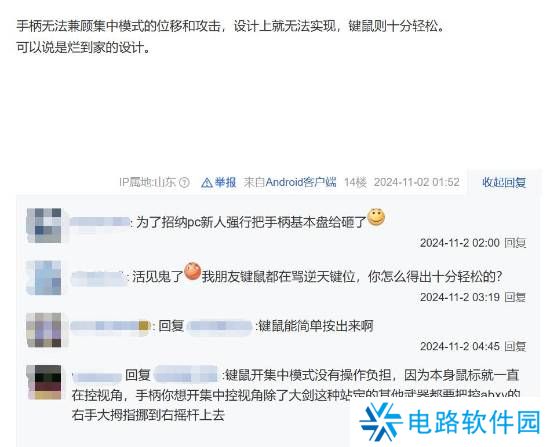
Task: Open third commenter's purple-gray avatar
Action: 44,330
